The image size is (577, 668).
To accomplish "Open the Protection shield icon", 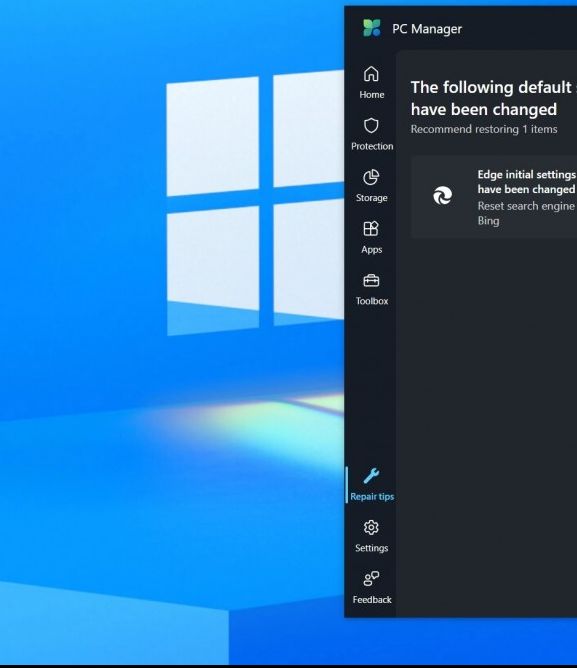I will (371, 126).
